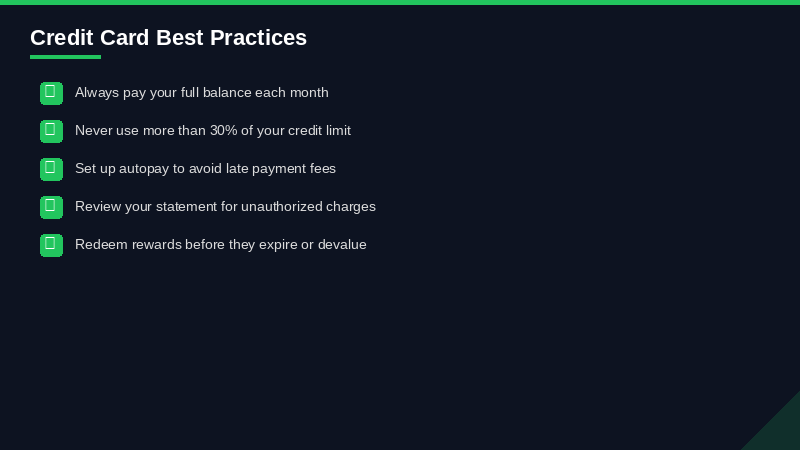Click the green accent bar atop the slide
Screen dimensions: 800x450
click(400, 2)
